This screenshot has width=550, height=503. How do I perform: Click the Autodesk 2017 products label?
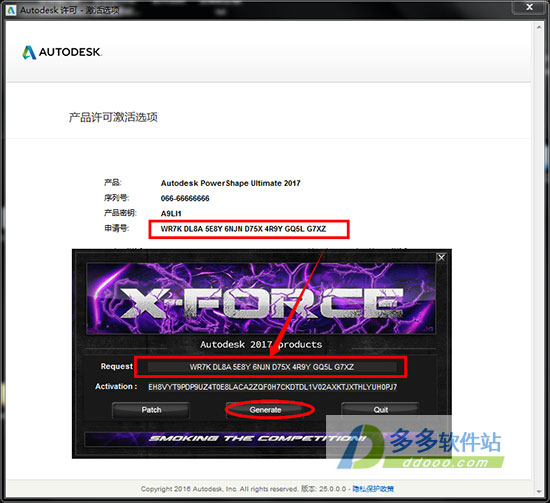261,344
